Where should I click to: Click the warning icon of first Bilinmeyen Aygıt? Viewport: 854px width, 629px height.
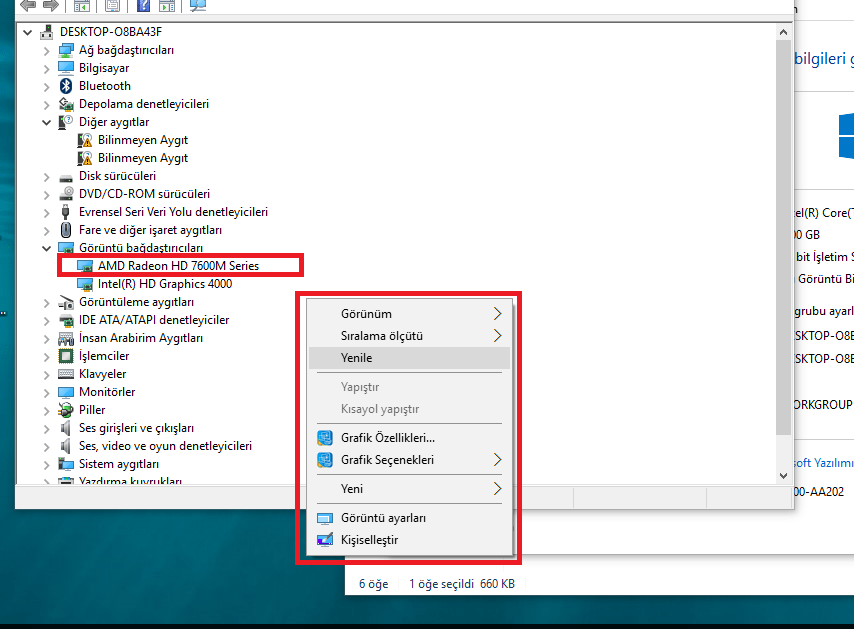coord(85,141)
